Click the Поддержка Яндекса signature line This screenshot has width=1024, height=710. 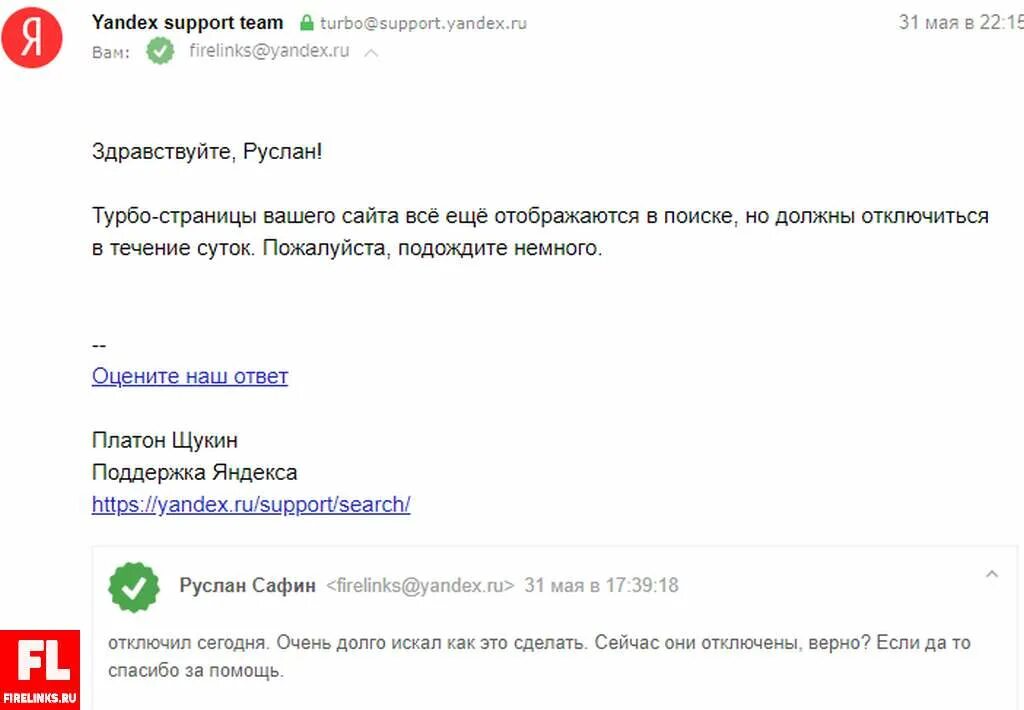195,472
